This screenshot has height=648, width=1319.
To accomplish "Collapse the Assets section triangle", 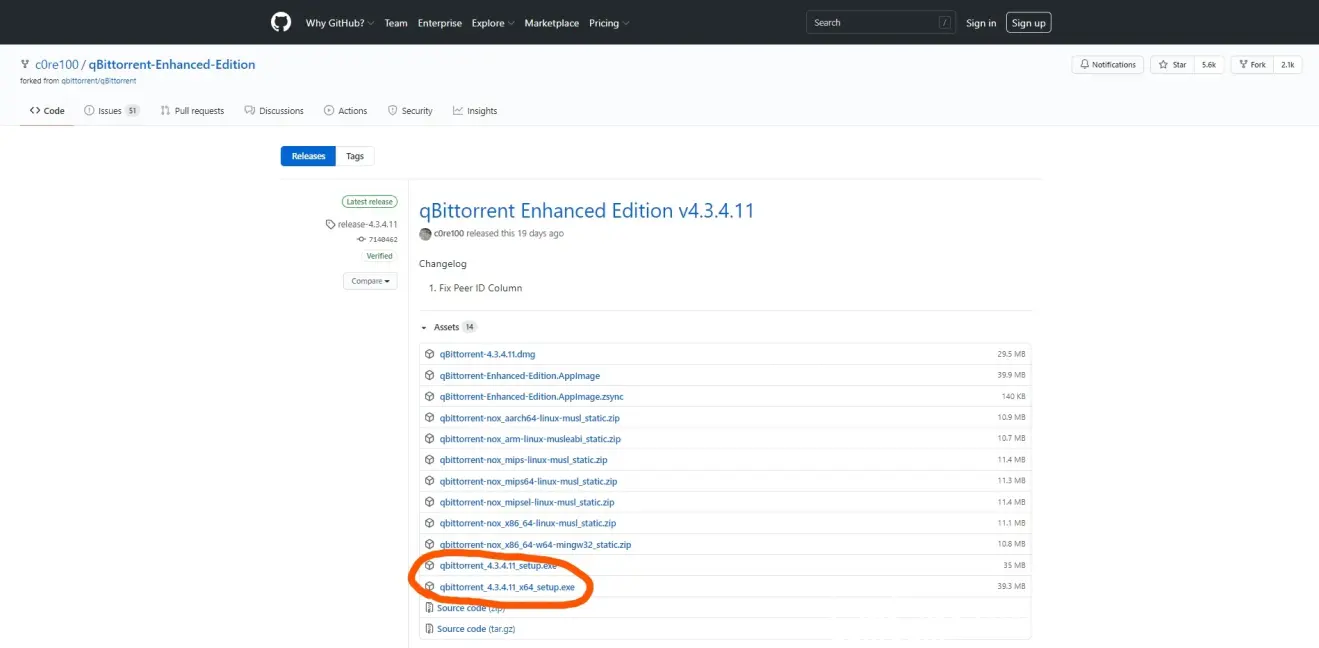I will [x=424, y=327].
